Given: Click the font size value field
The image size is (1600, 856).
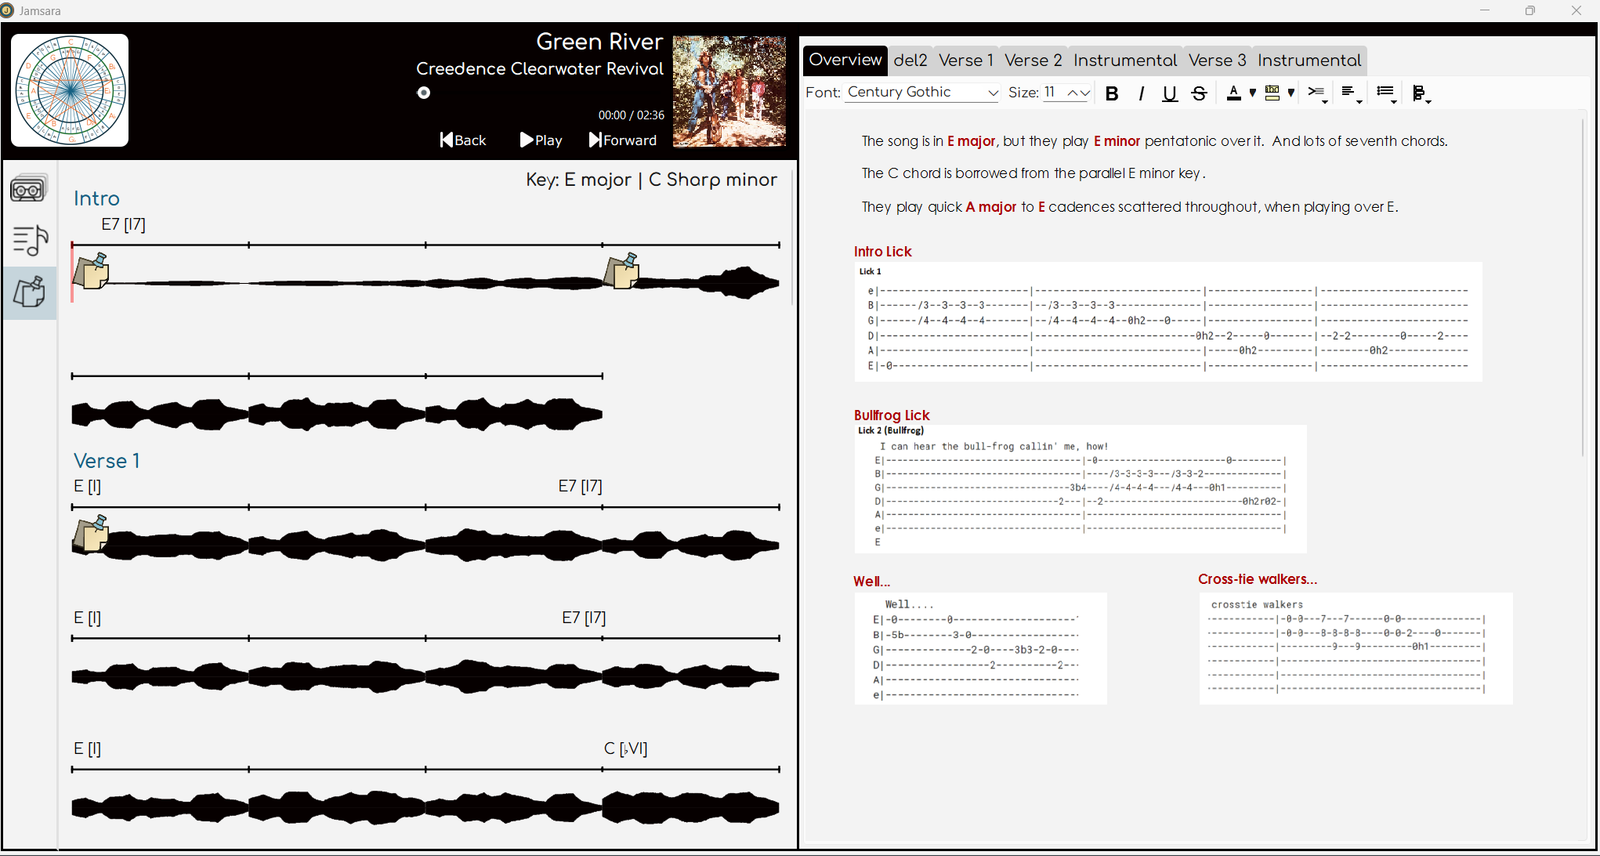Looking at the screenshot, I should pyautogui.click(x=1053, y=92).
